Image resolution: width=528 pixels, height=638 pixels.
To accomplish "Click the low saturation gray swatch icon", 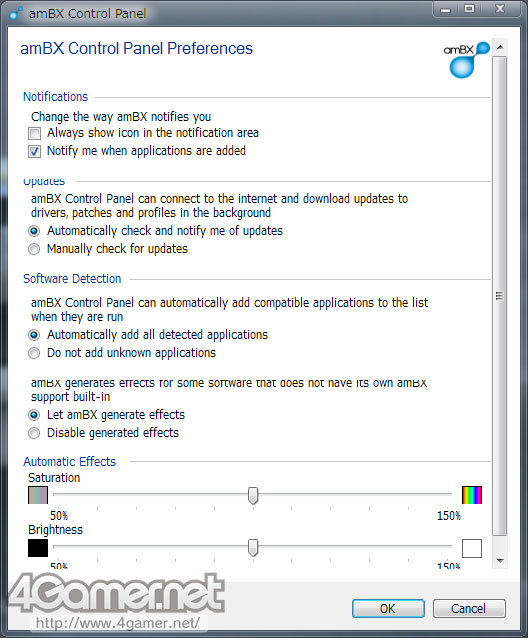I will (x=38, y=495).
